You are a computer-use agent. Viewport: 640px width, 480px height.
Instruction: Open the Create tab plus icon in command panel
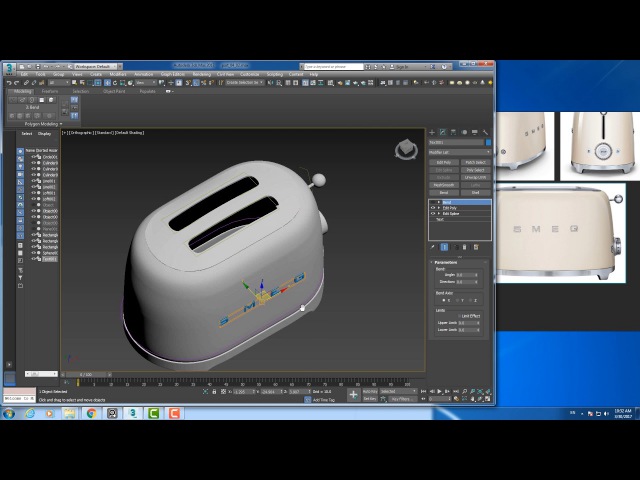[432, 132]
